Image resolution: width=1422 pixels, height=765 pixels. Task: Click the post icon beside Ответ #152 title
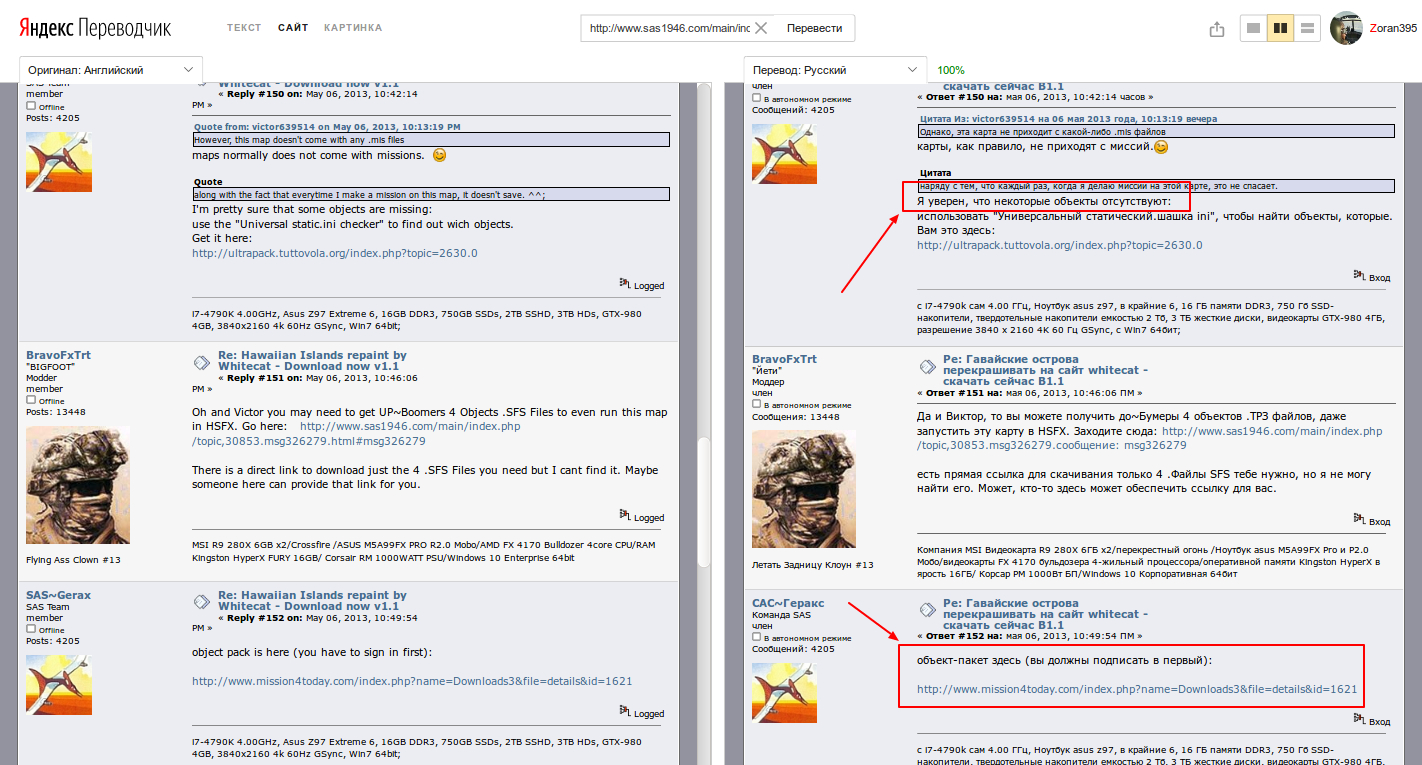pos(926,609)
